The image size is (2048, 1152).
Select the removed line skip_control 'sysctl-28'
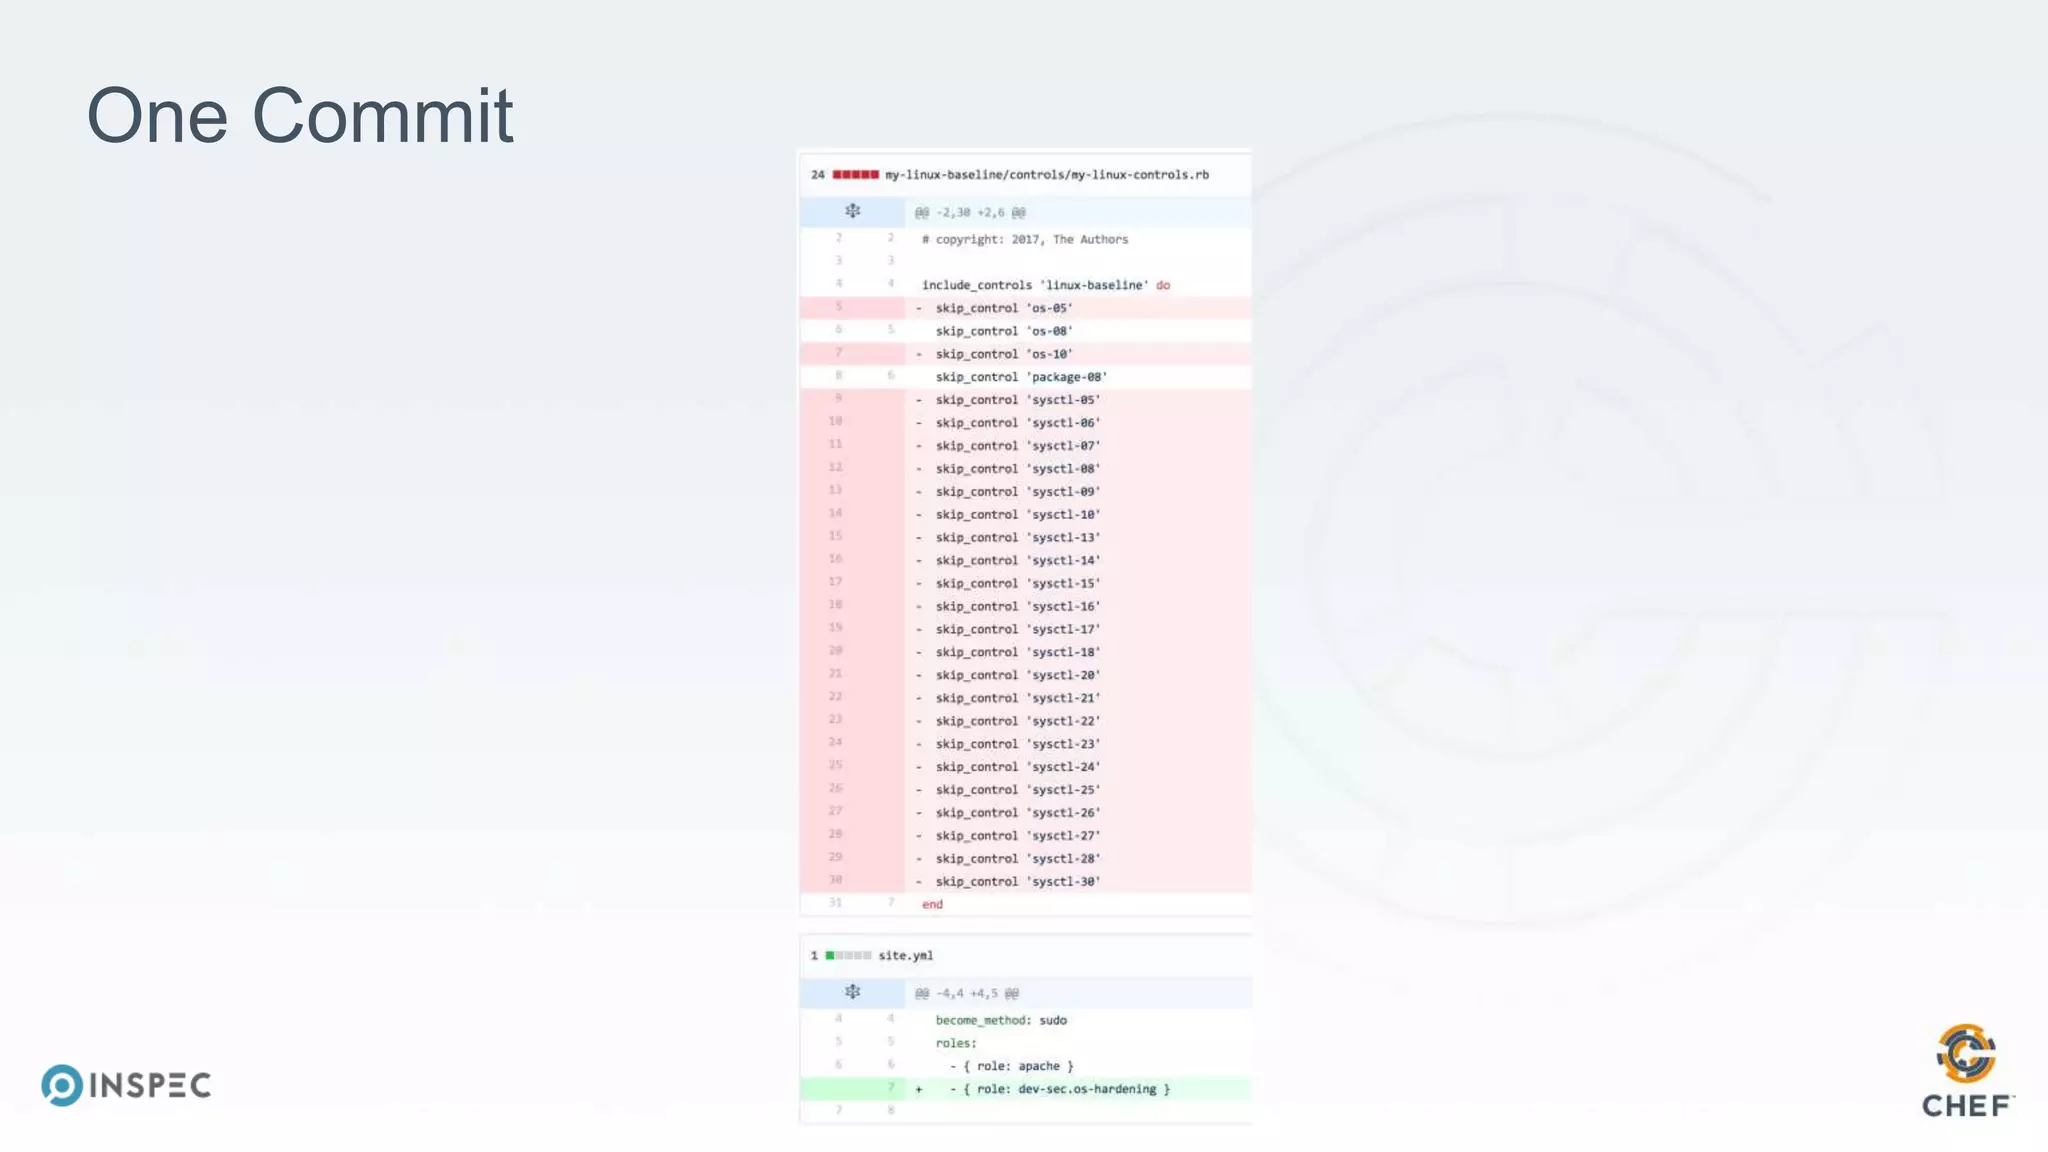[x=1025, y=860]
